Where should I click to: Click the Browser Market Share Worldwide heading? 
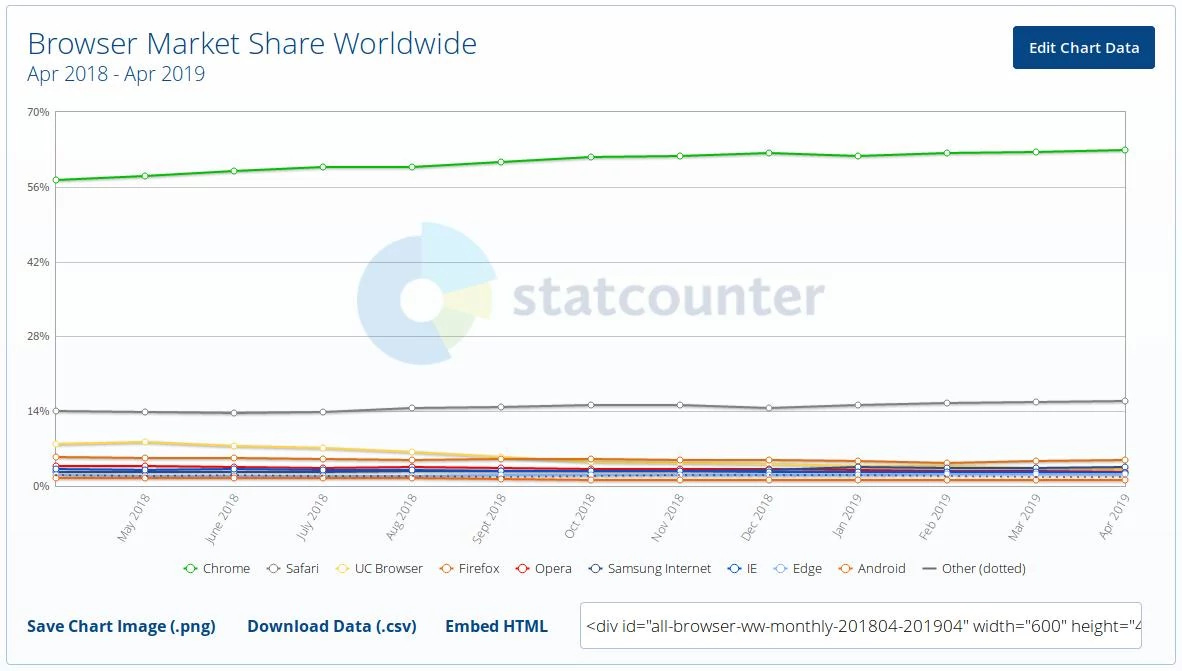(252, 43)
